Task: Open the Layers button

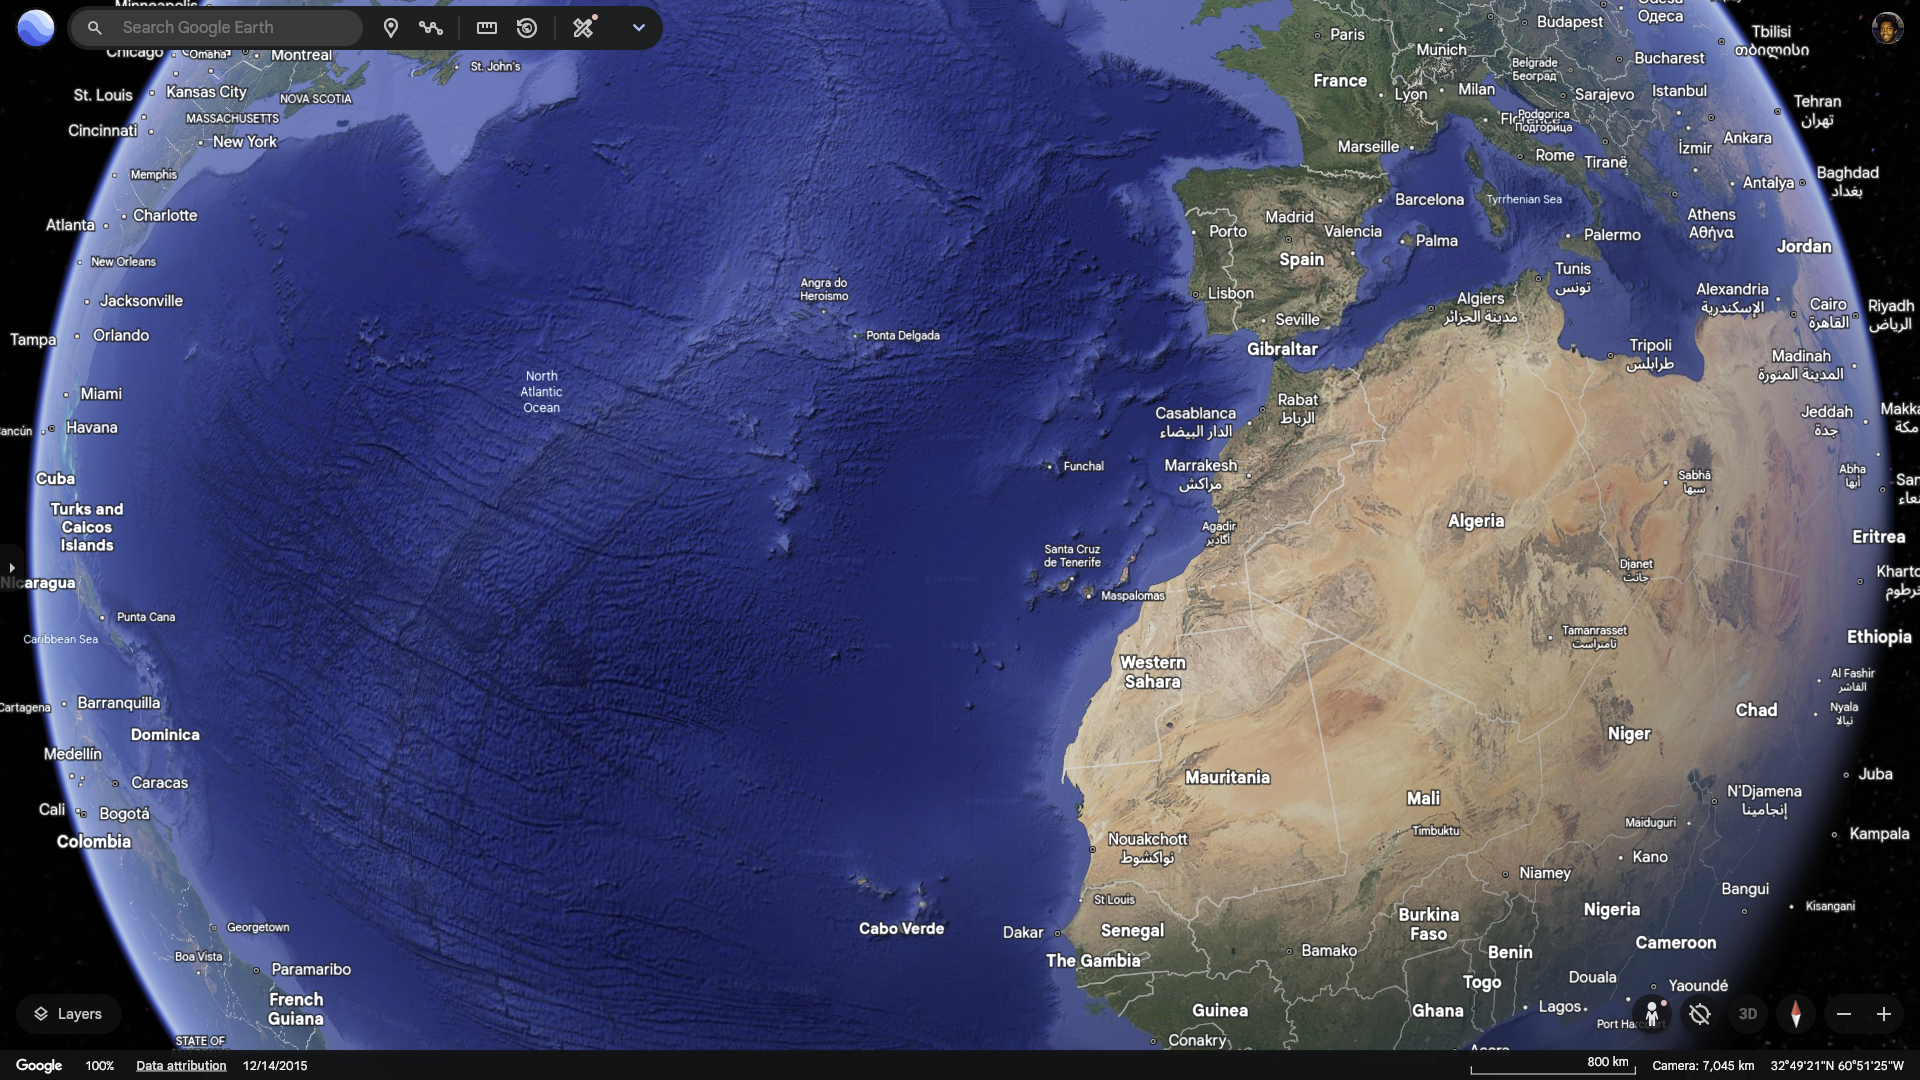Action: (x=68, y=1014)
